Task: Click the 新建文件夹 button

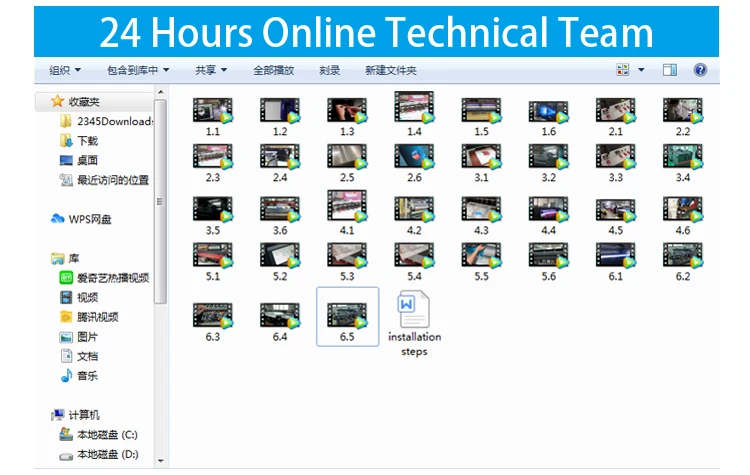Action: (x=391, y=70)
